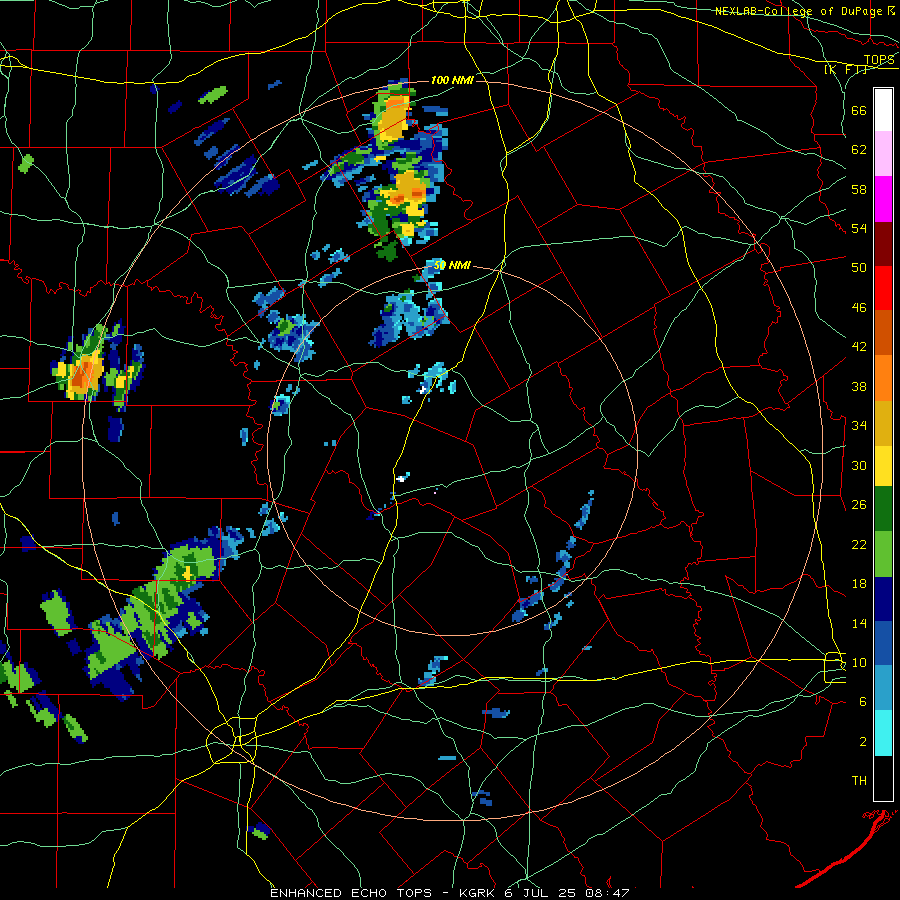The image size is (900, 900).
Task: Select the cyan legend swatch
Action: [x=883, y=732]
